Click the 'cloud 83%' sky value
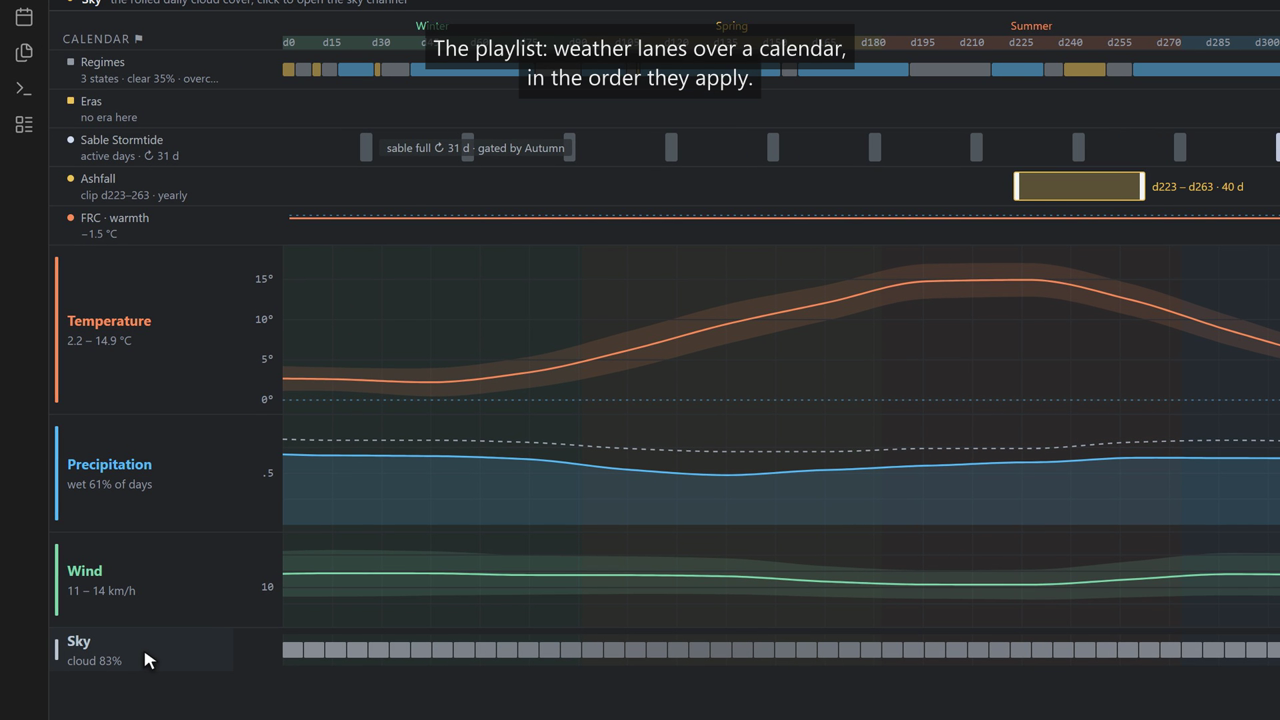Image resolution: width=1280 pixels, height=720 pixels. (x=94, y=661)
